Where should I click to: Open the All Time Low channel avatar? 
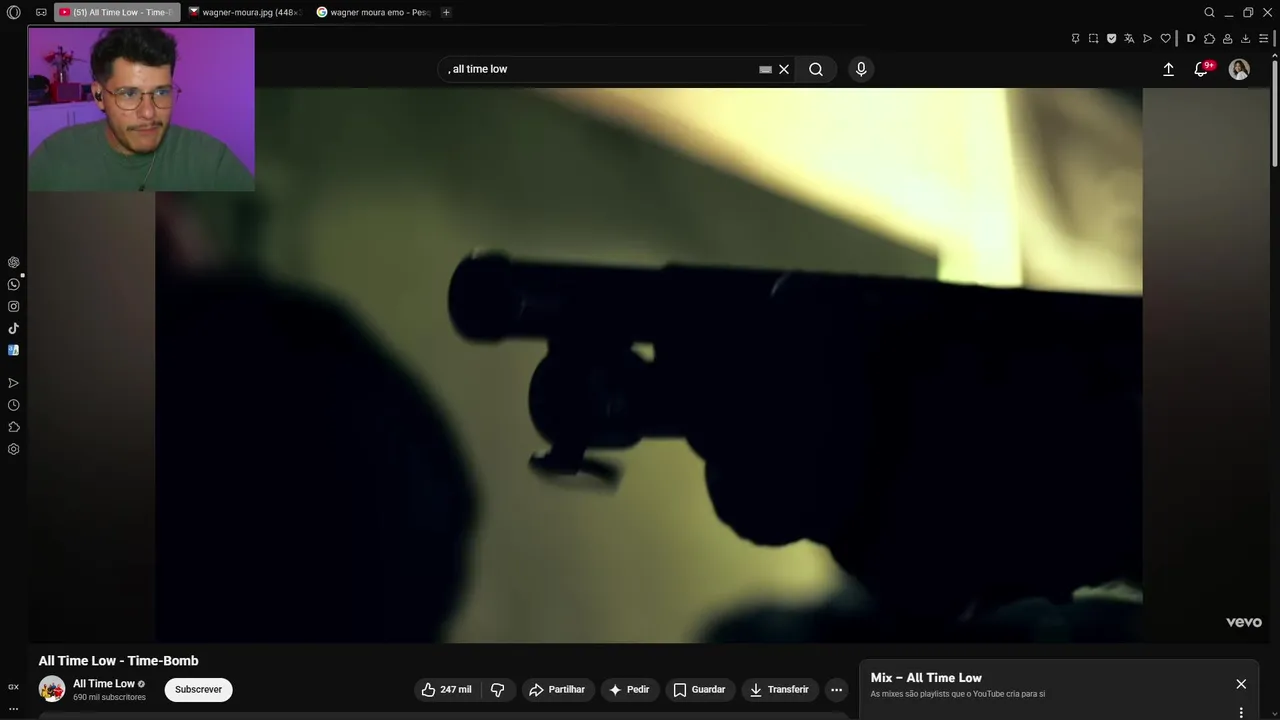52,689
